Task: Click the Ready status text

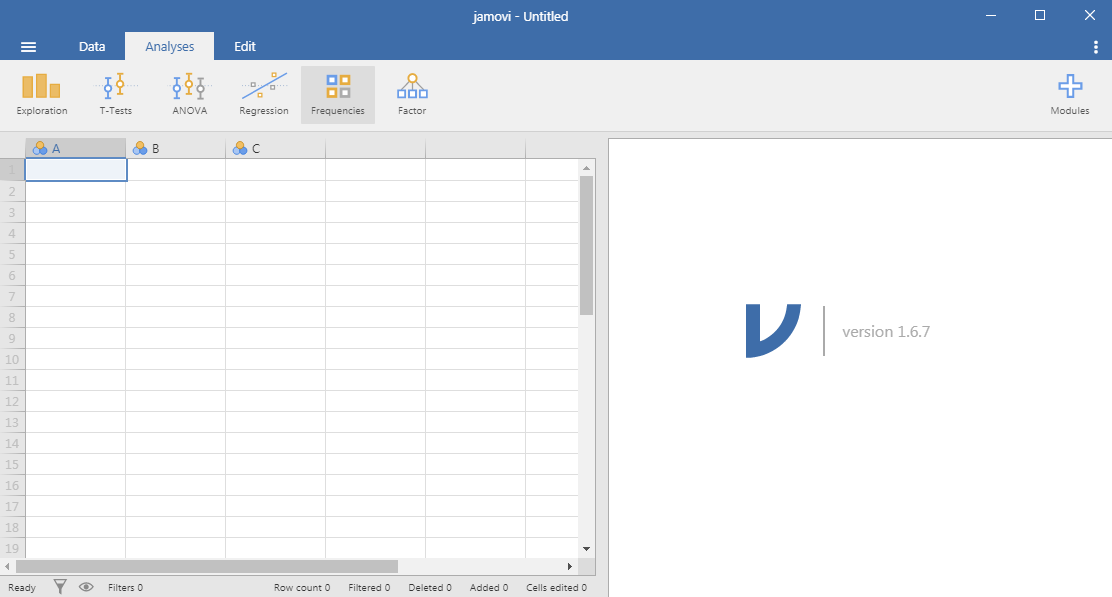Action: tap(22, 588)
